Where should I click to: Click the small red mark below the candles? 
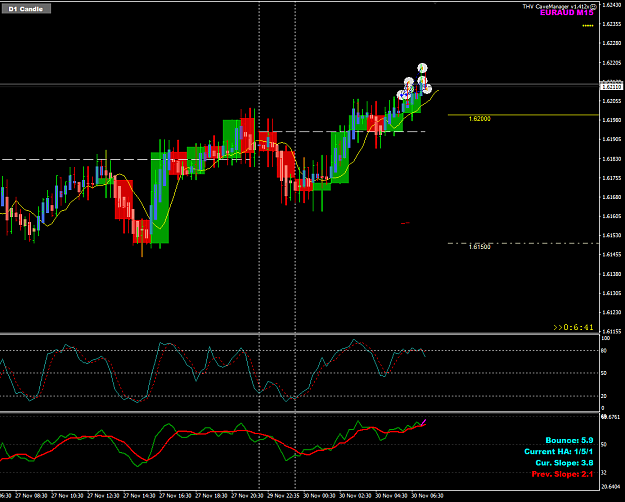point(405,223)
